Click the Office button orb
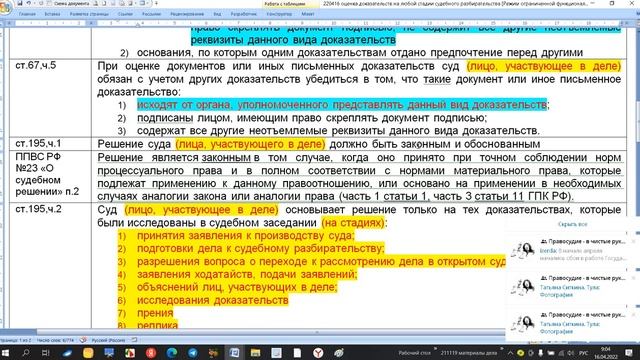The width and height of the screenshot is (640, 360). click(5, 7)
